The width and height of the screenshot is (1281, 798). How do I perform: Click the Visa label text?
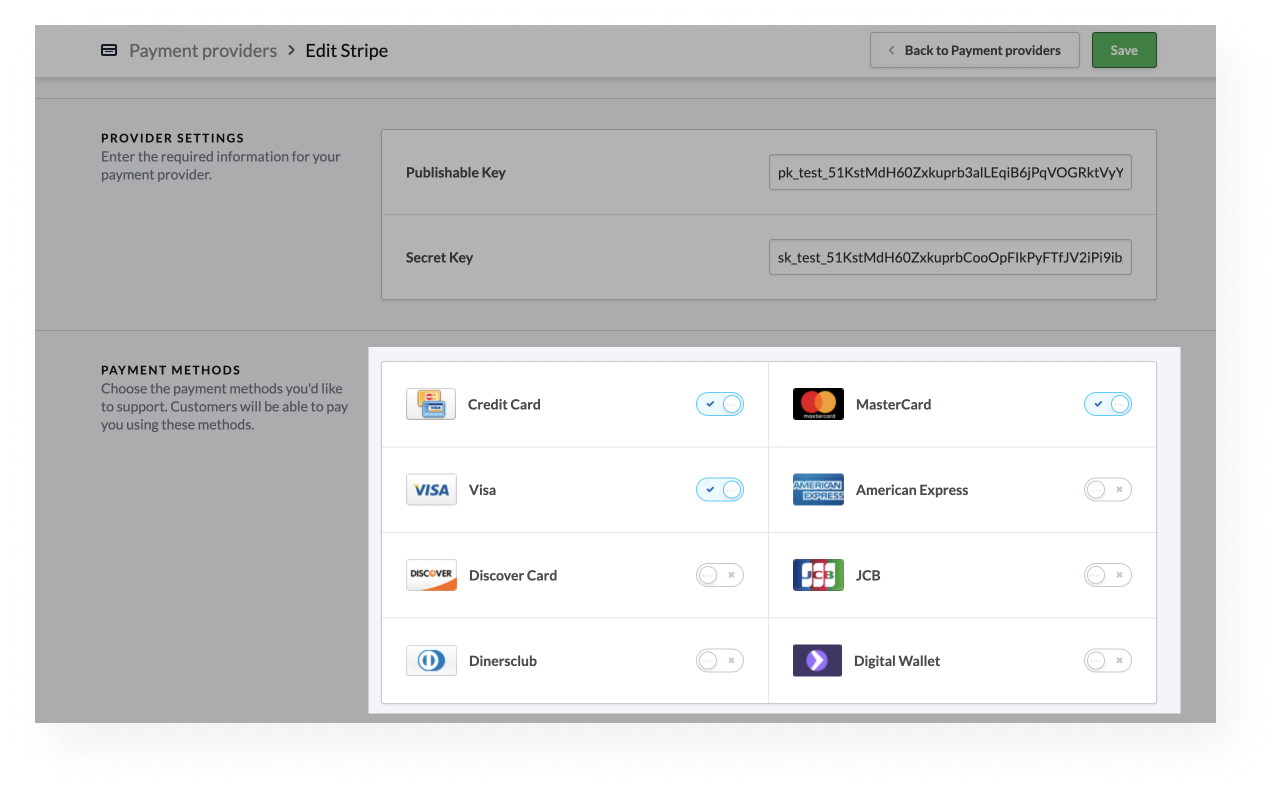coord(482,490)
